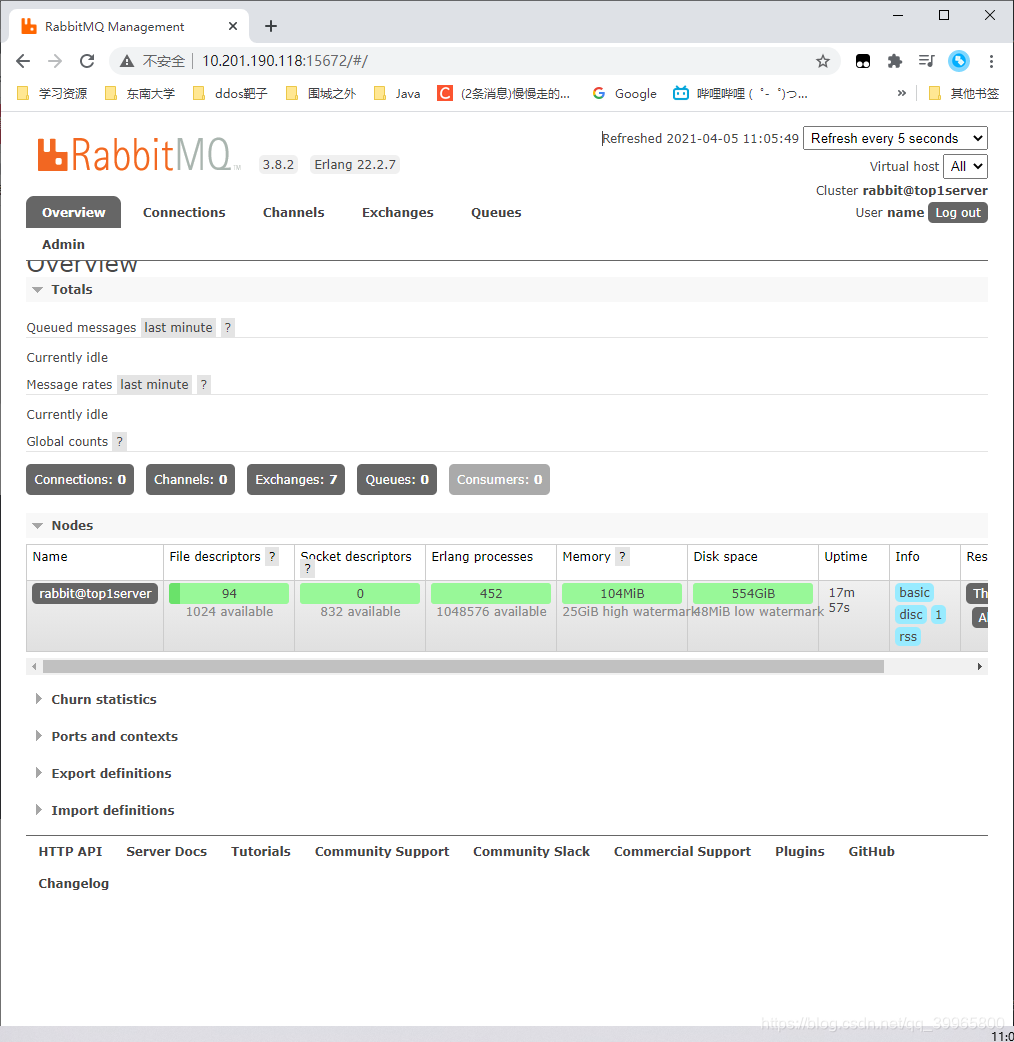The width and height of the screenshot is (1014, 1042).
Task: Change Message rates 'last minute' range
Action: [x=154, y=385]
